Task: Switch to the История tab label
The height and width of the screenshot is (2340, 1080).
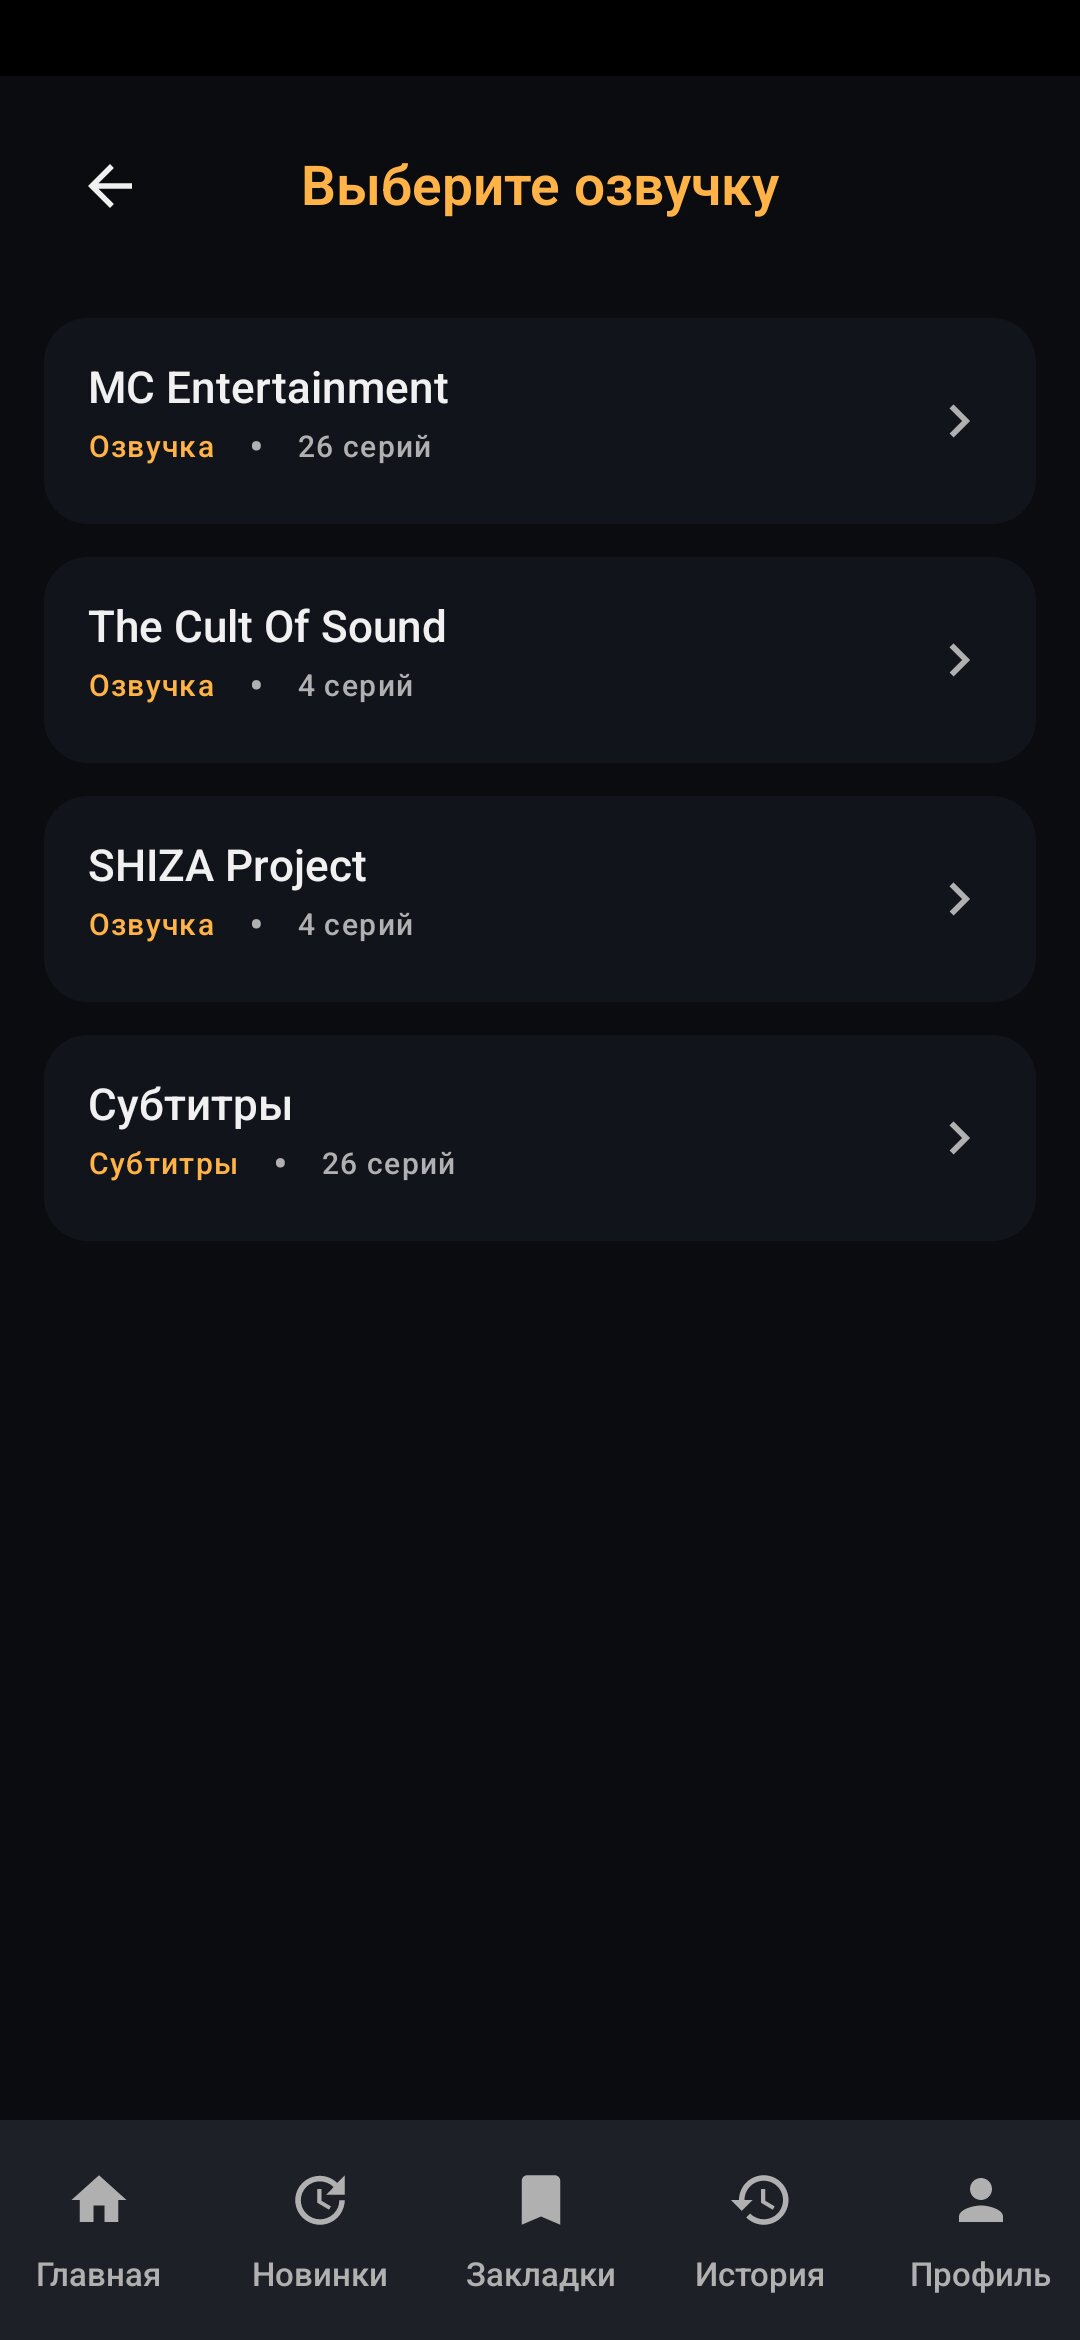Action: (x=760, y=2275)
